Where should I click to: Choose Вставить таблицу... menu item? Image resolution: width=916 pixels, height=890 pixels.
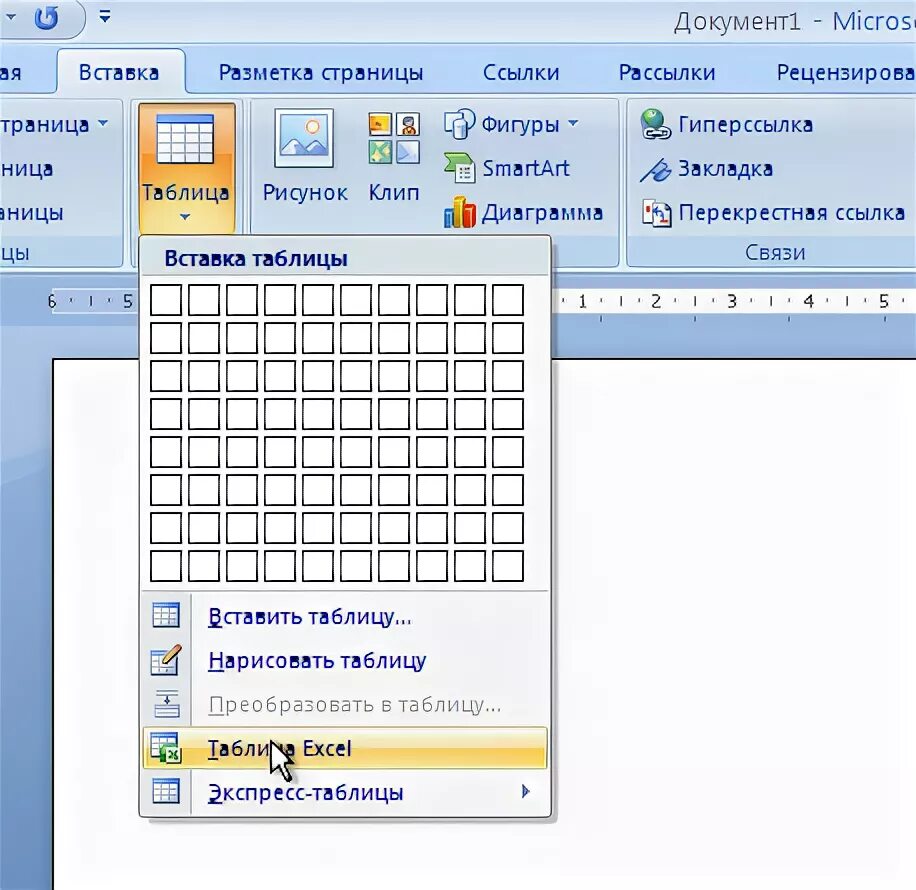point(345,617)
